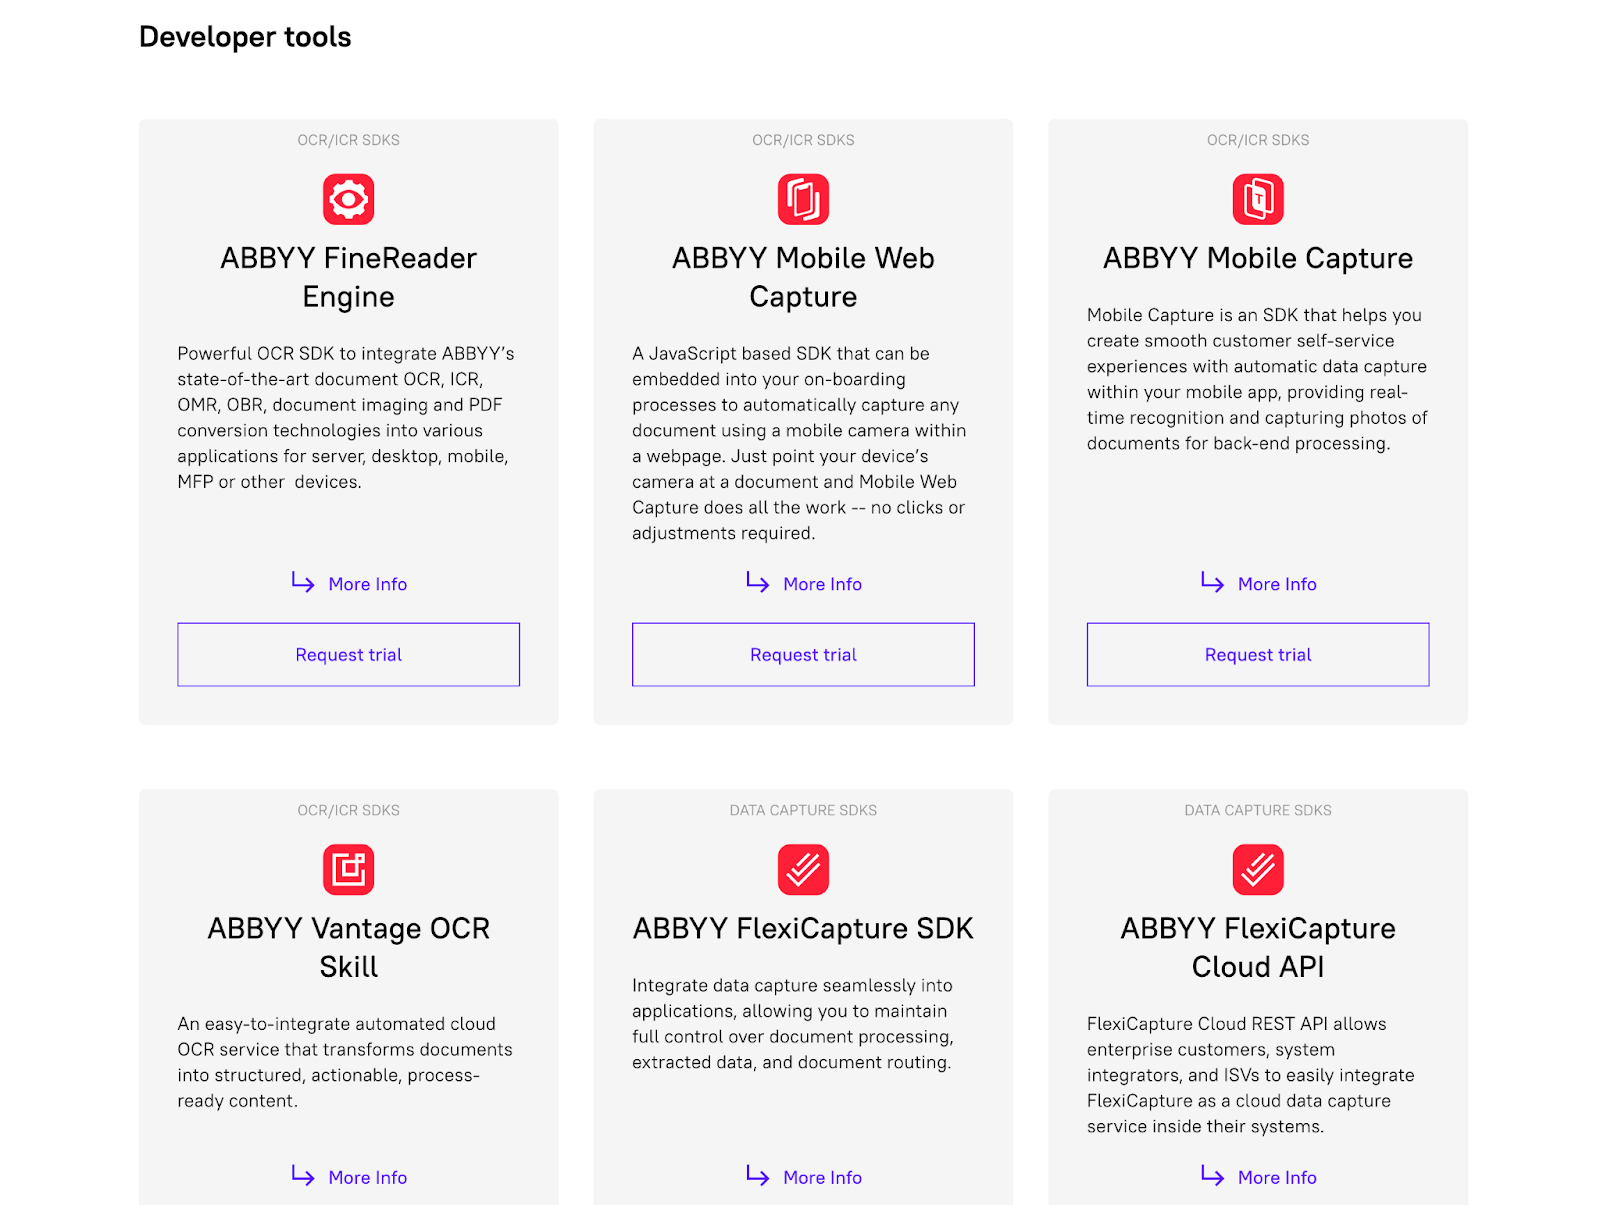Image resolution: width=1600 pixels, height=1205 pixels.
Task: Open More Info for ABBYY FineReader Engine
Action: pyautogui.click(x=368, y=584)
